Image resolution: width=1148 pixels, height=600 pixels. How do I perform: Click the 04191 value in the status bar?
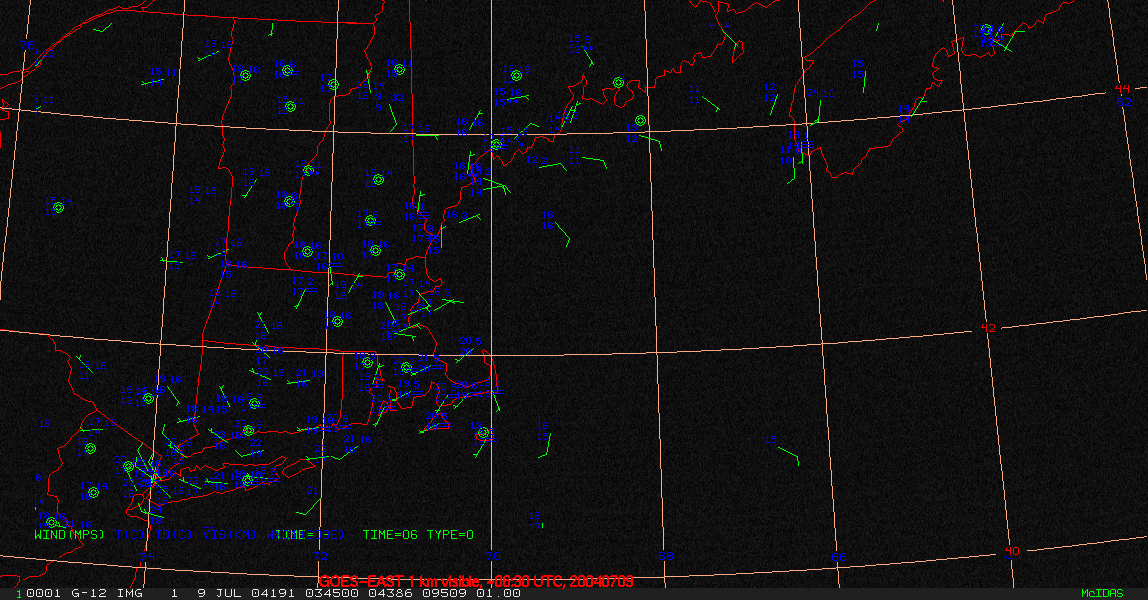click(x=273, y=593)
